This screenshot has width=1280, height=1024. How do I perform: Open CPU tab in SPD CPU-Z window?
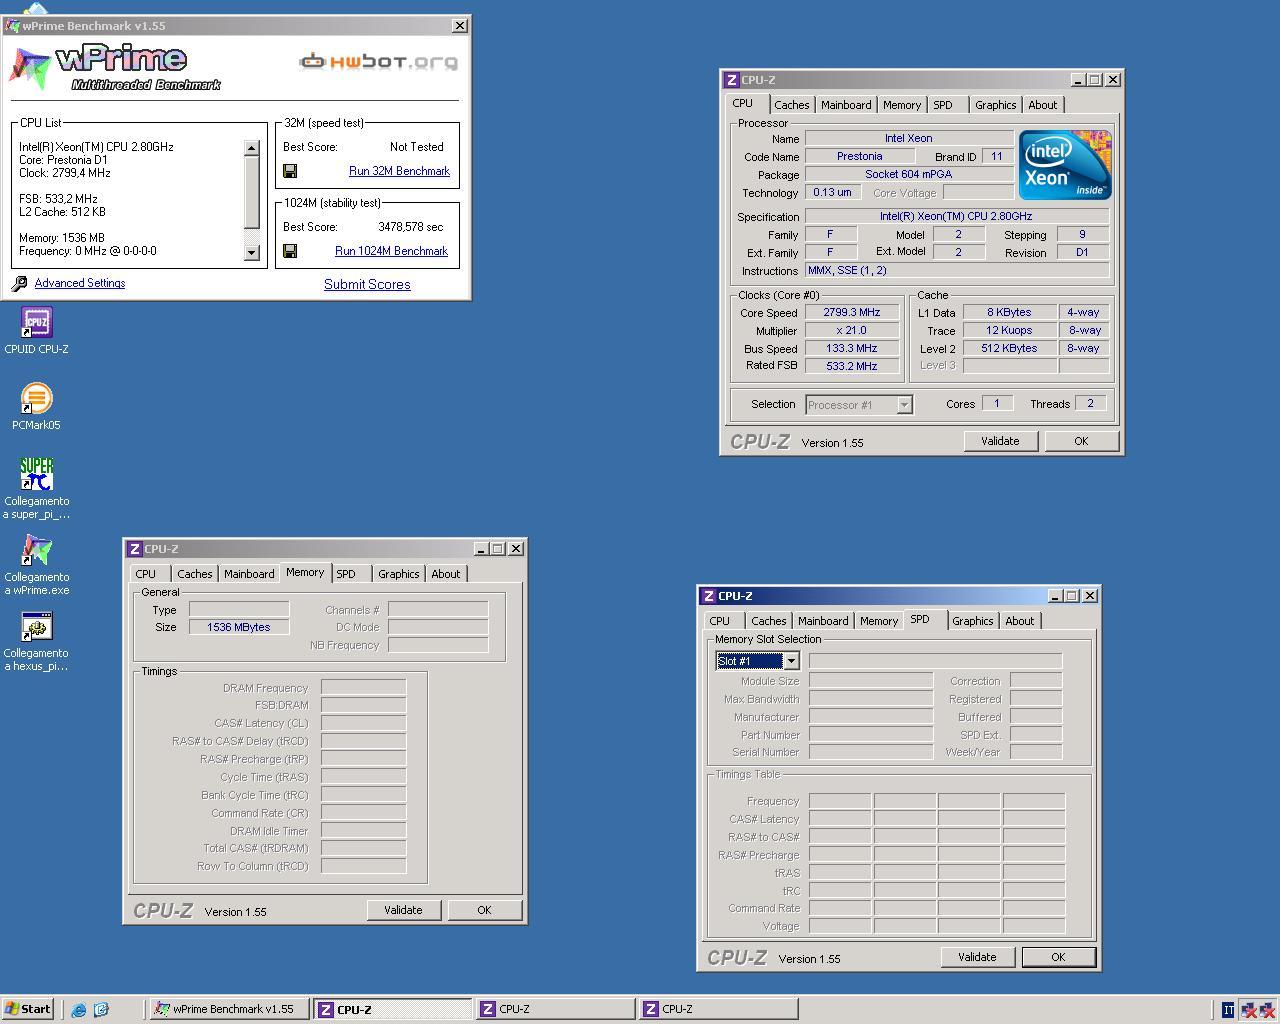[720, 621]
